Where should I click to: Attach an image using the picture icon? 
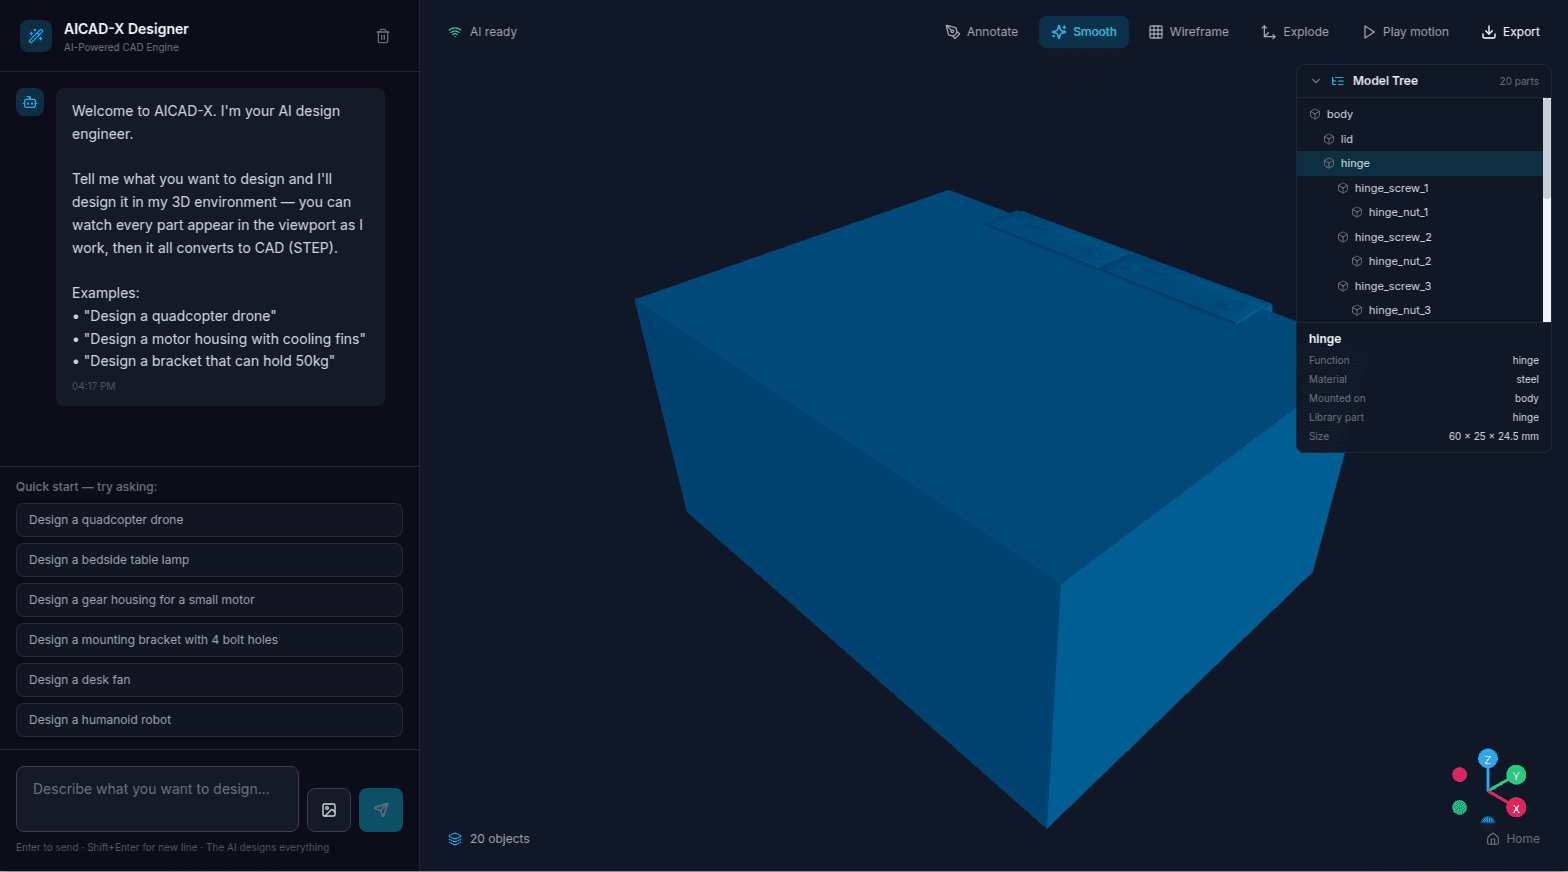coord(329,810)
